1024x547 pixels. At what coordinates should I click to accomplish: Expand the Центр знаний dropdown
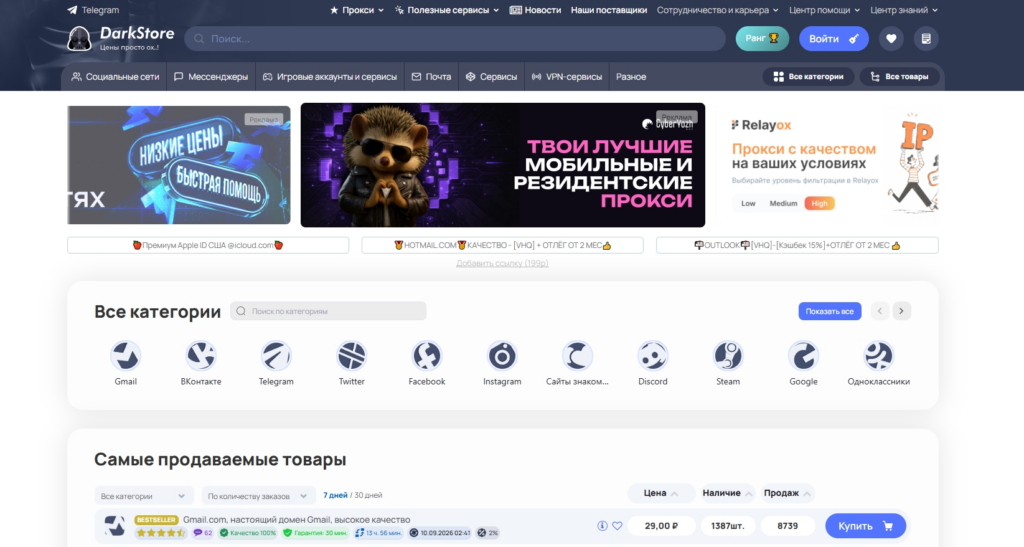point(904,10)
